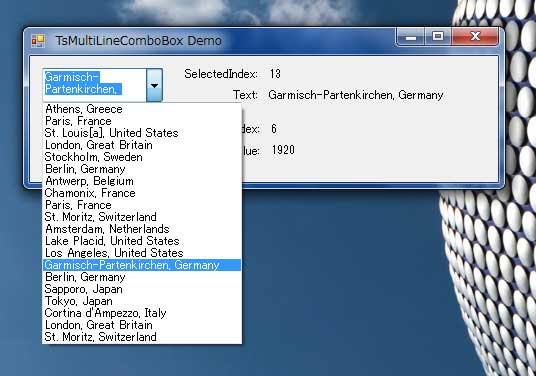The height and width of the screenshot is (376, 536).
Task: Choose the Paris, France entry below Athens, Greece
Action: point(142,121)
